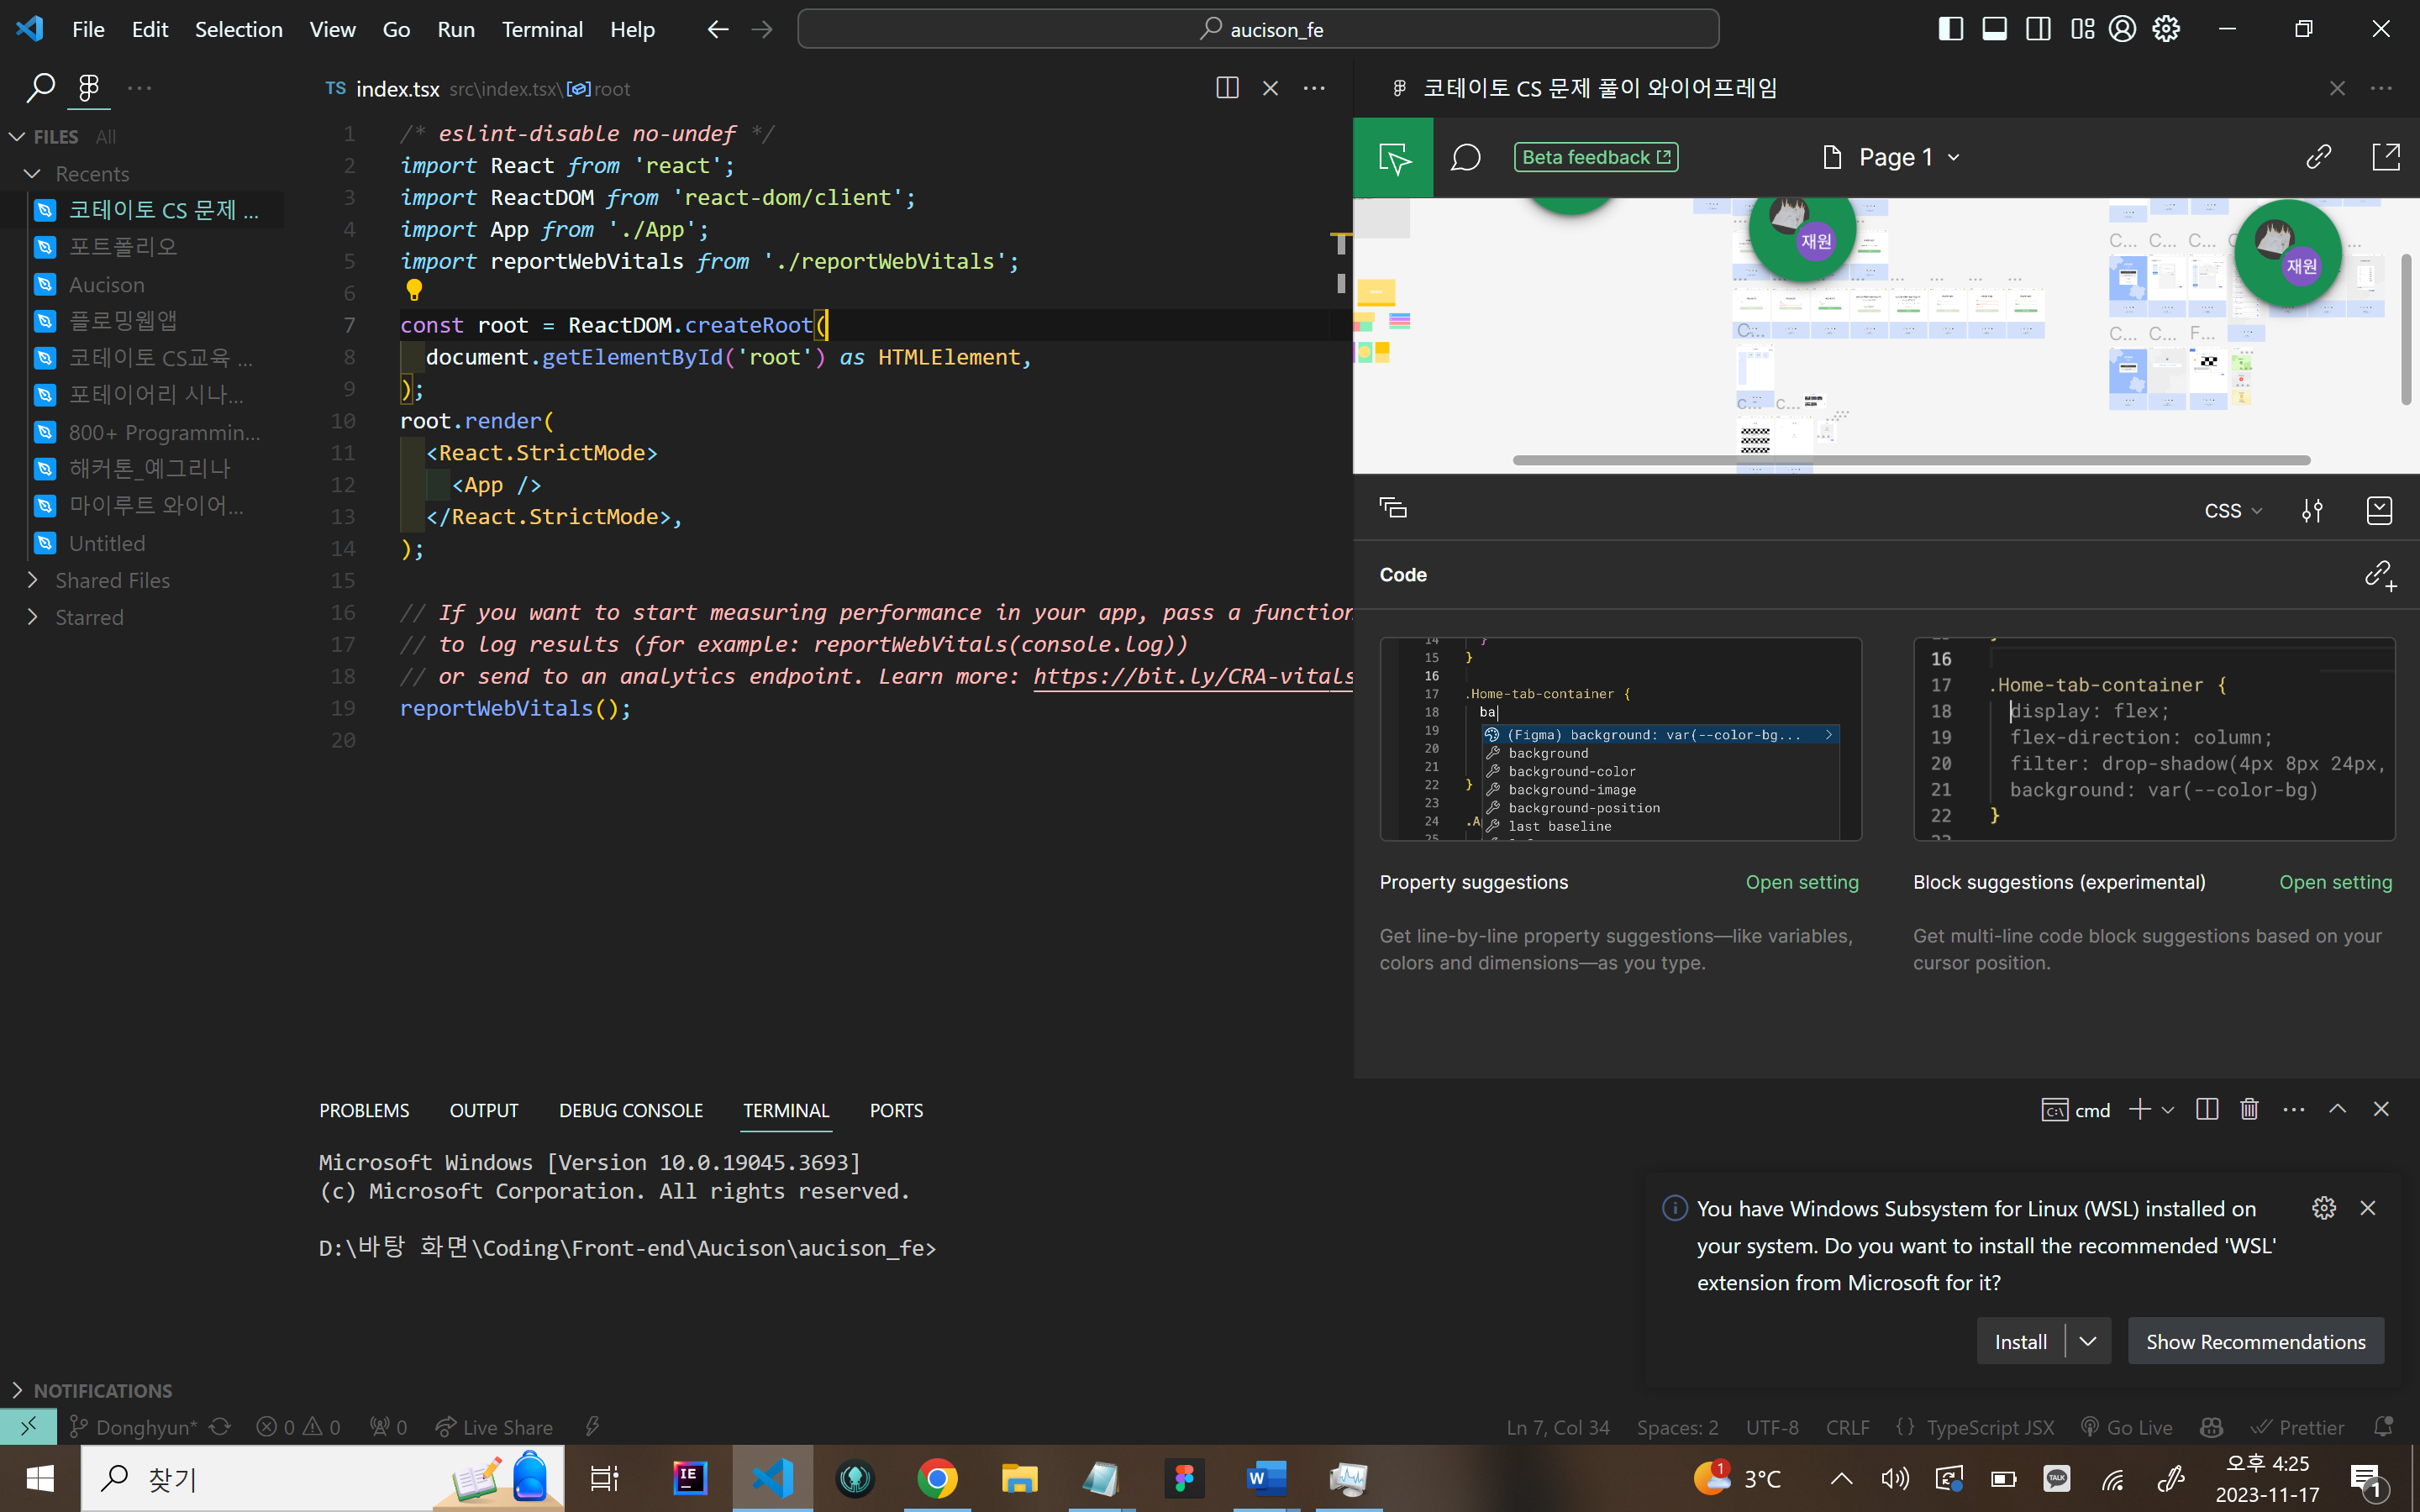Click Install for the WSL extension
Image resolution: width=2420 pixels, height=1512 pixels.
pos(2020,1341)
